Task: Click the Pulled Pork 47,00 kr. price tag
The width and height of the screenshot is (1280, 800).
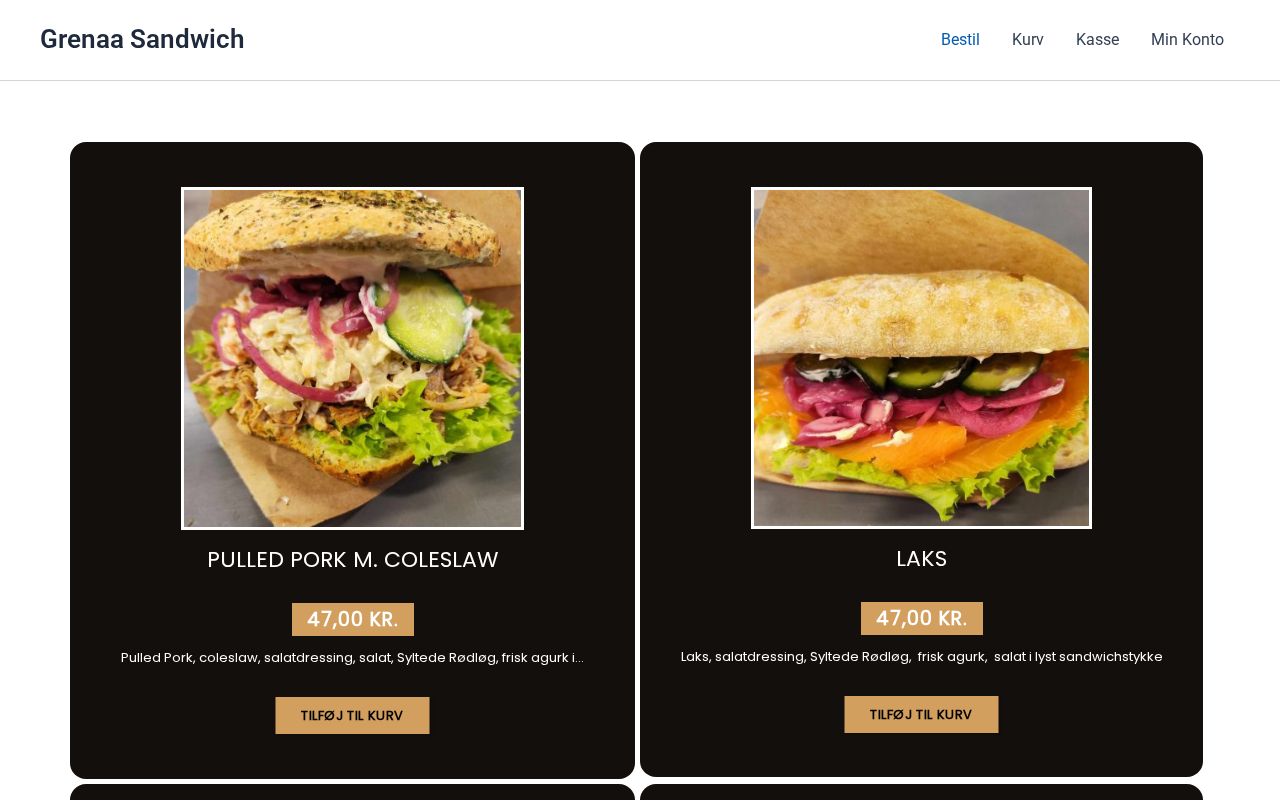Action: click(x=352, y=619)
